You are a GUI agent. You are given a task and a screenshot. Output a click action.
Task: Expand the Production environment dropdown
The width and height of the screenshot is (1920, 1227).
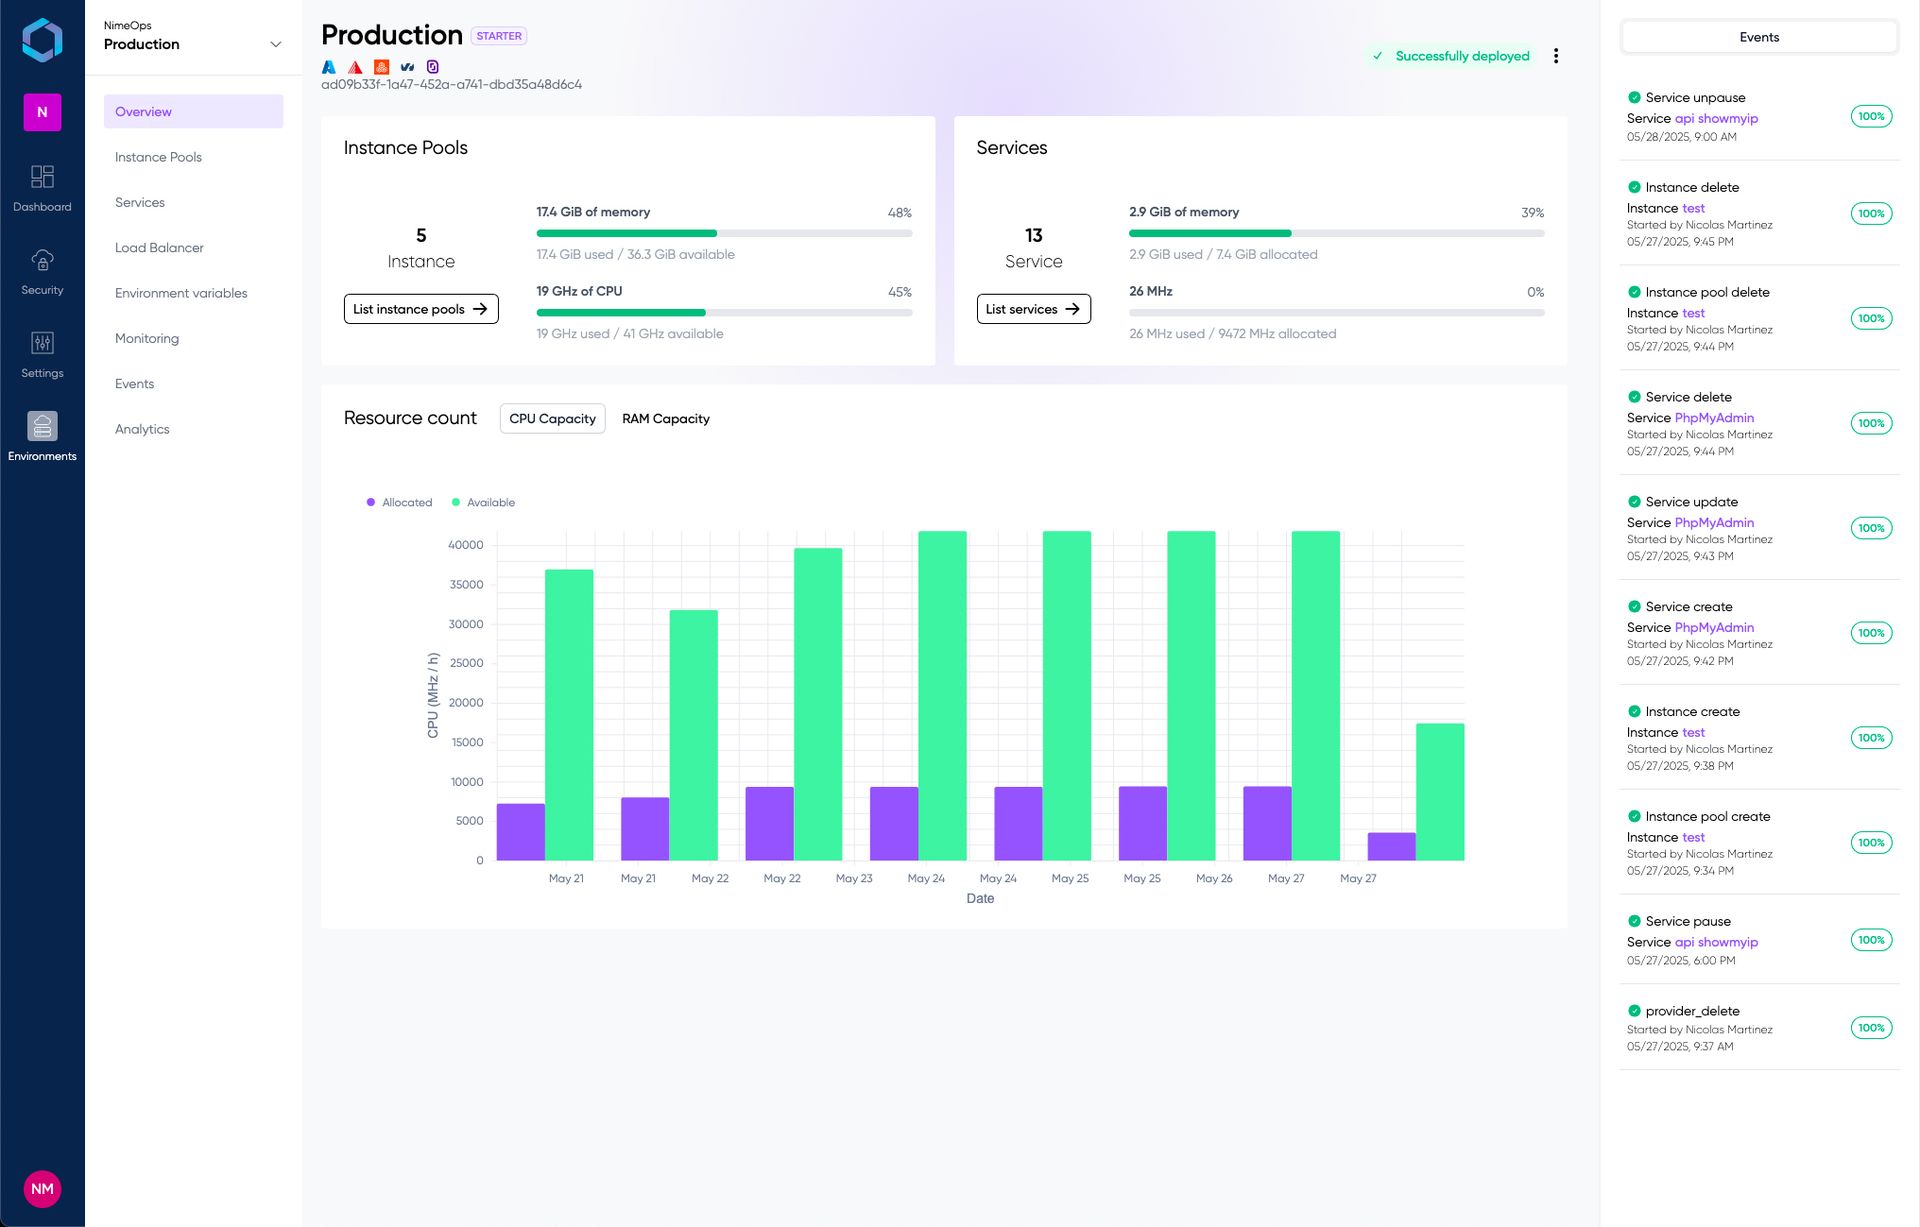tap(275, 44)
